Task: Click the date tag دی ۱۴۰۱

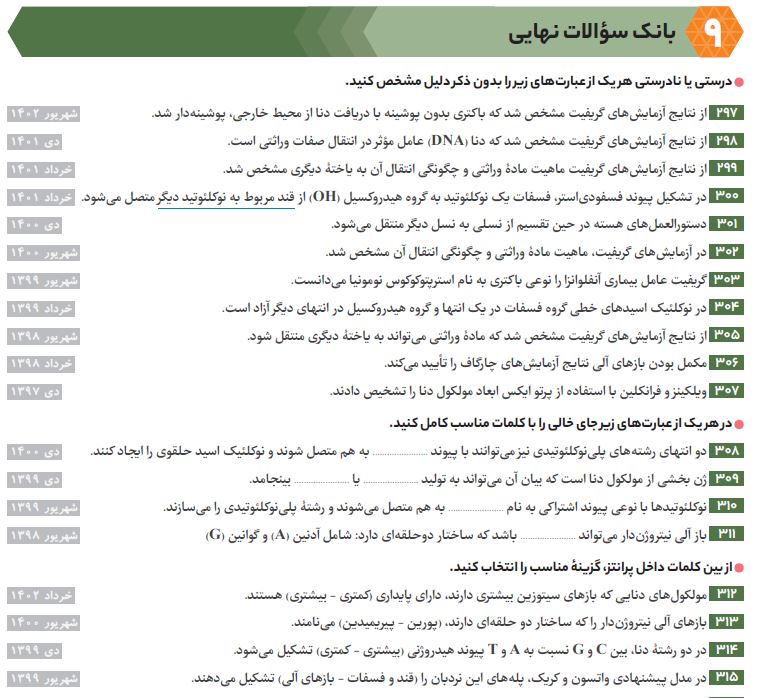Action: point(34,142)
